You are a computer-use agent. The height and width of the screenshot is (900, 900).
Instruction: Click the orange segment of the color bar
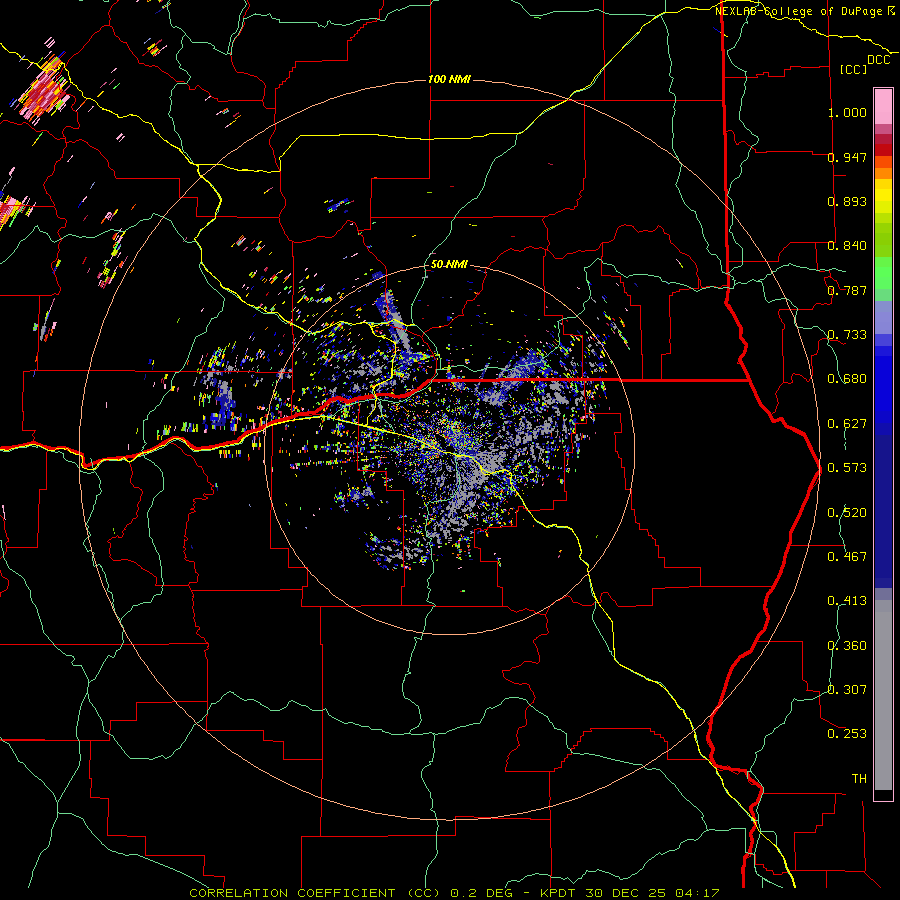tap(883, 173)
